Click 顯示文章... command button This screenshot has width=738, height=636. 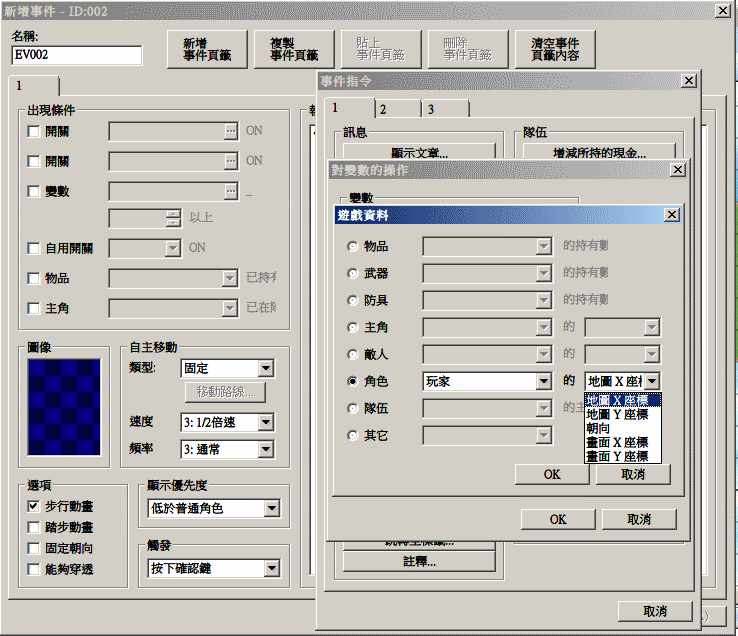coord(419,152)
